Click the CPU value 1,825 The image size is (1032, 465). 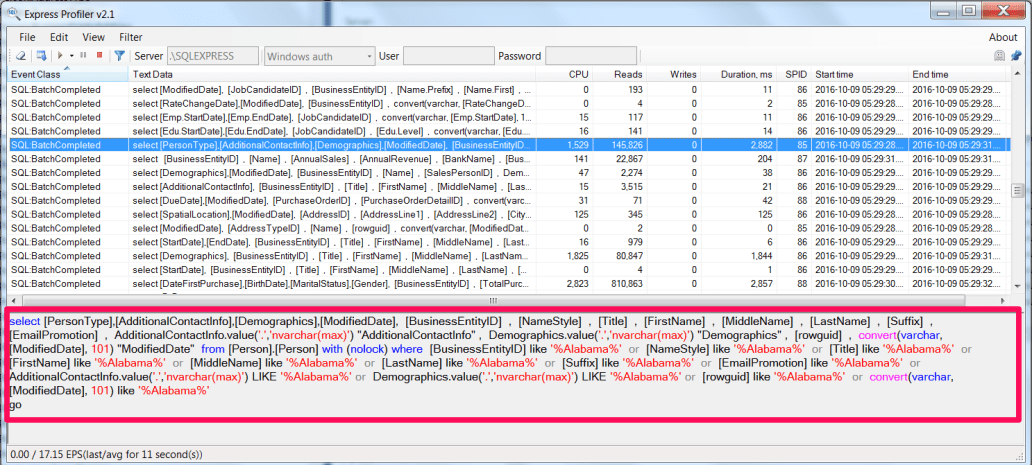[x=576, y=256]
